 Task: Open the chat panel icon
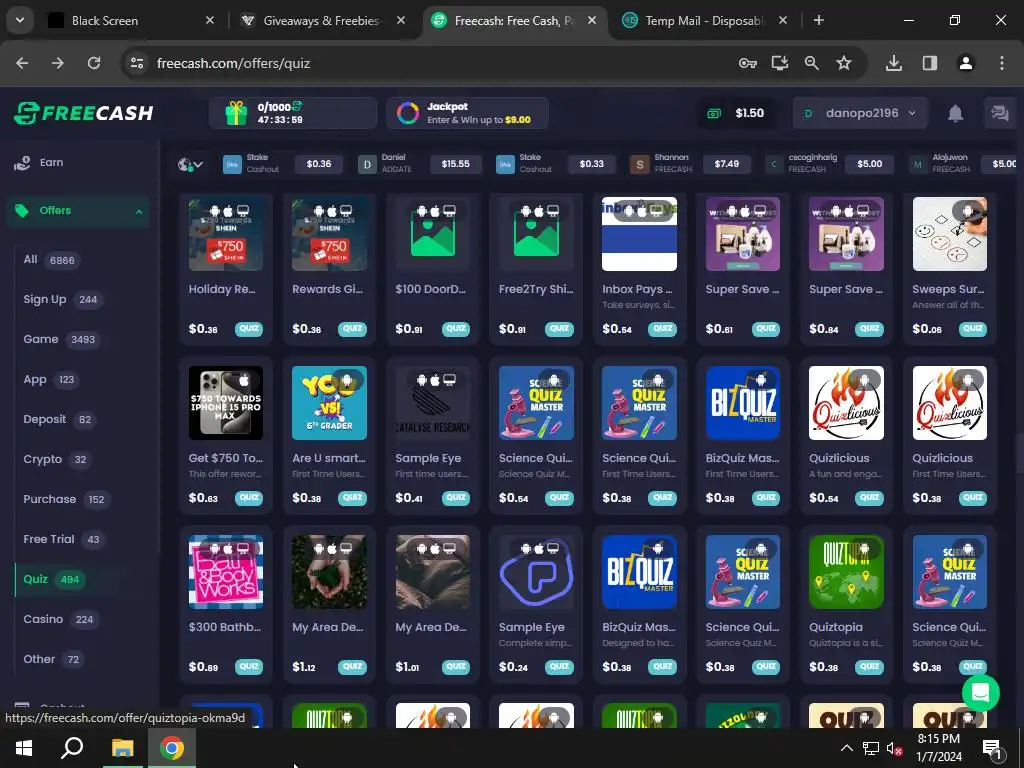click(x=999, y=113)
